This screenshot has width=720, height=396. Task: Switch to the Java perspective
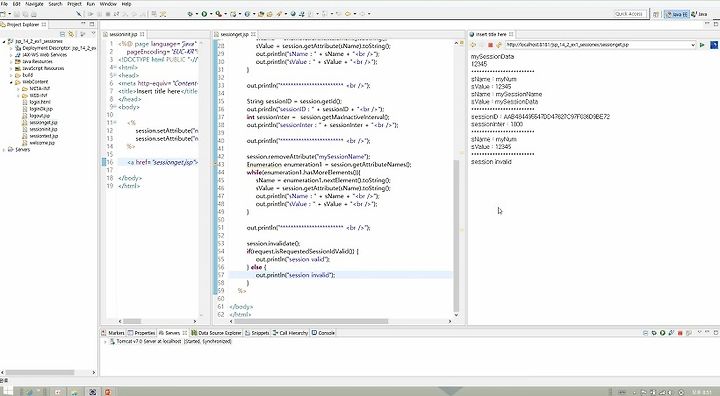(700, 14)
